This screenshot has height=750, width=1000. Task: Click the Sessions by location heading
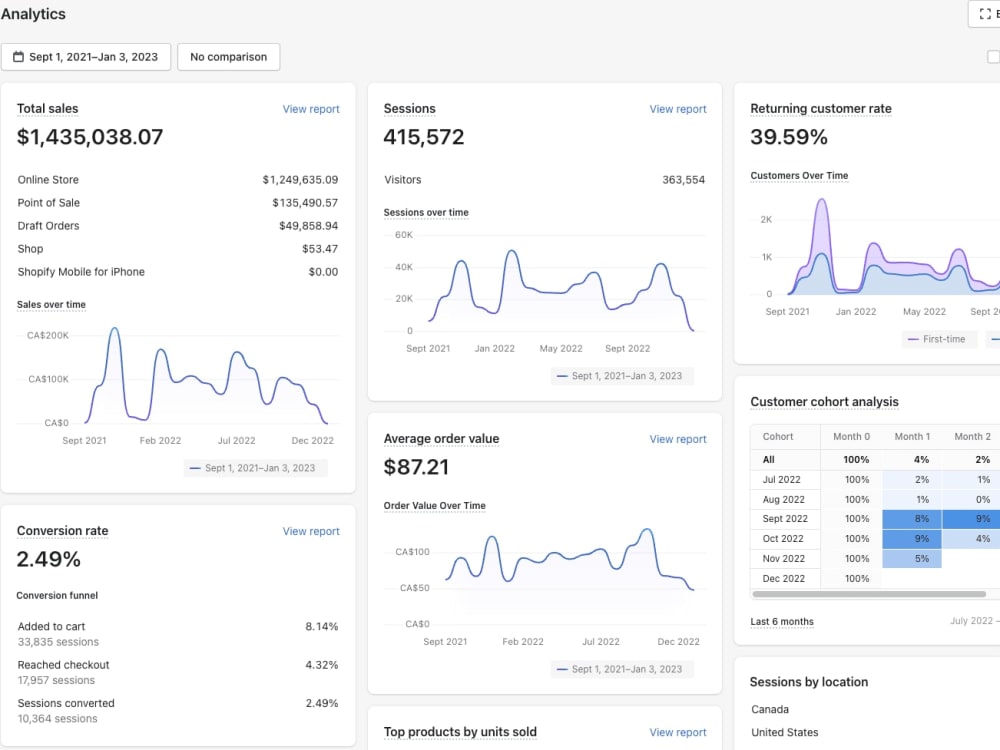pyautogui.click(x=809, y=682)
